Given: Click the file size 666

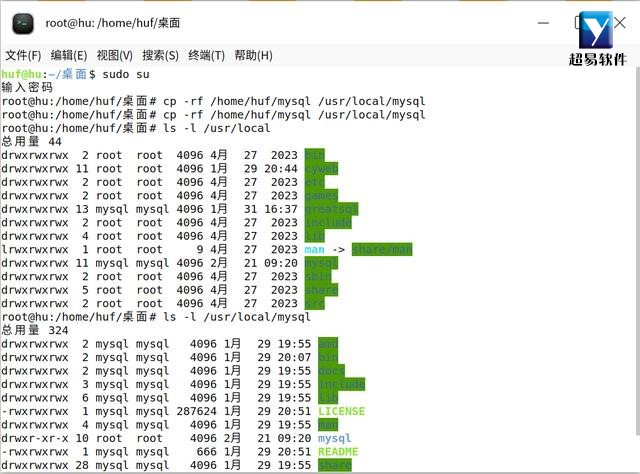Looking at the screenshot, I should [x=207, y=452].
